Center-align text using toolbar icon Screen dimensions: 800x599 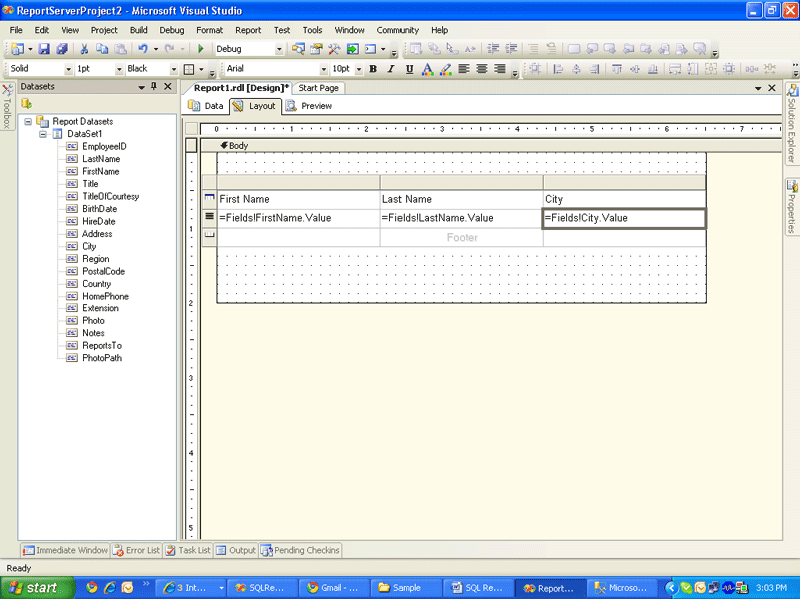482,69
